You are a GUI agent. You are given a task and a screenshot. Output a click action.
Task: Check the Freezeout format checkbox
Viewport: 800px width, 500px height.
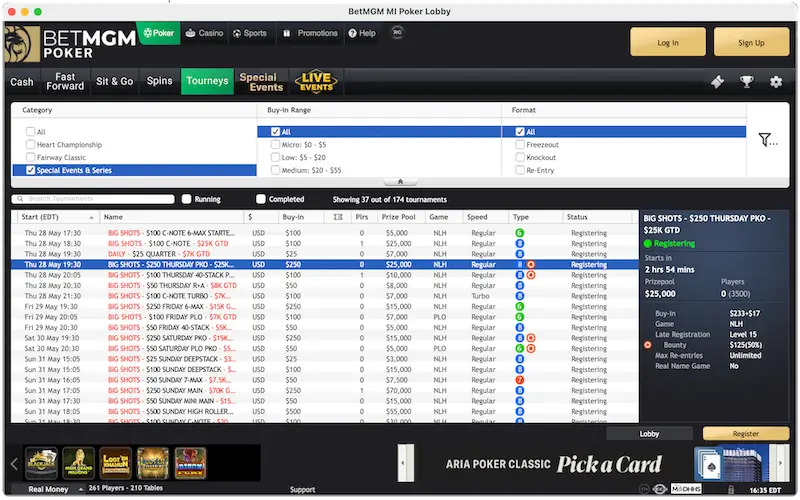click(x=520, y=144)
